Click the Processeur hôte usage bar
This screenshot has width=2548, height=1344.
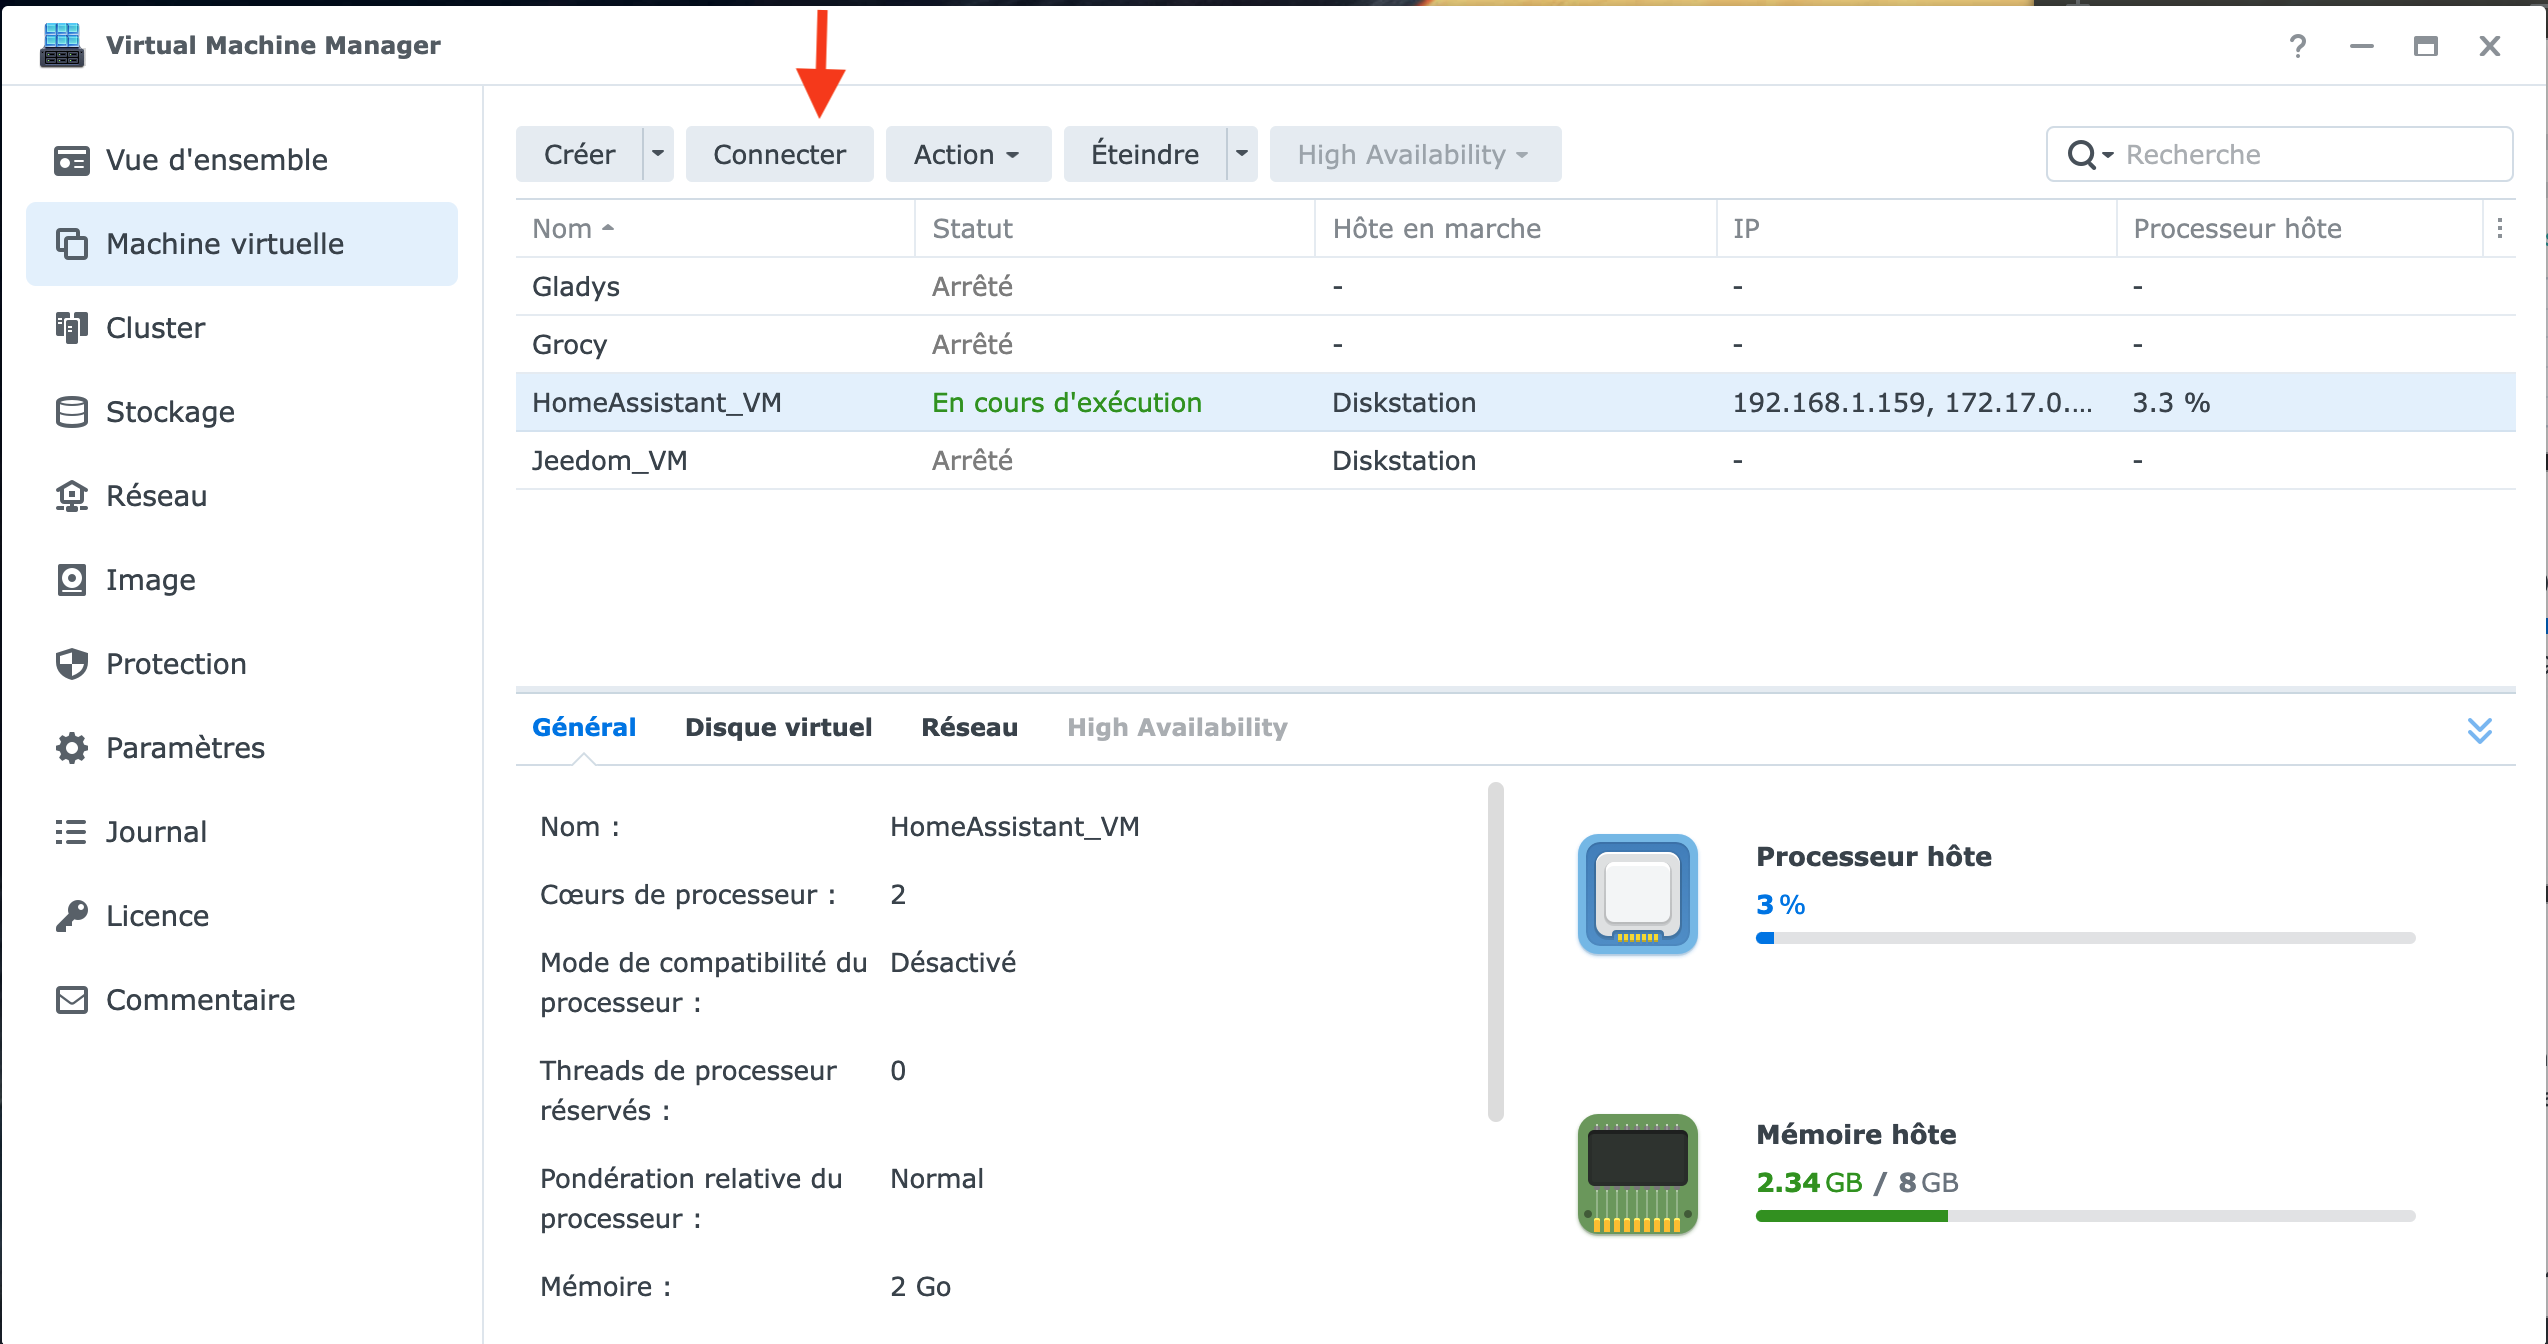point(2085,938)
